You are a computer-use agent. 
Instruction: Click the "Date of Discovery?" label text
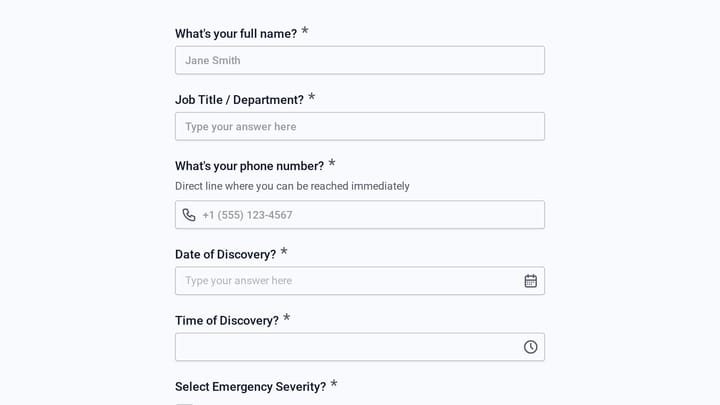[225, 254]
